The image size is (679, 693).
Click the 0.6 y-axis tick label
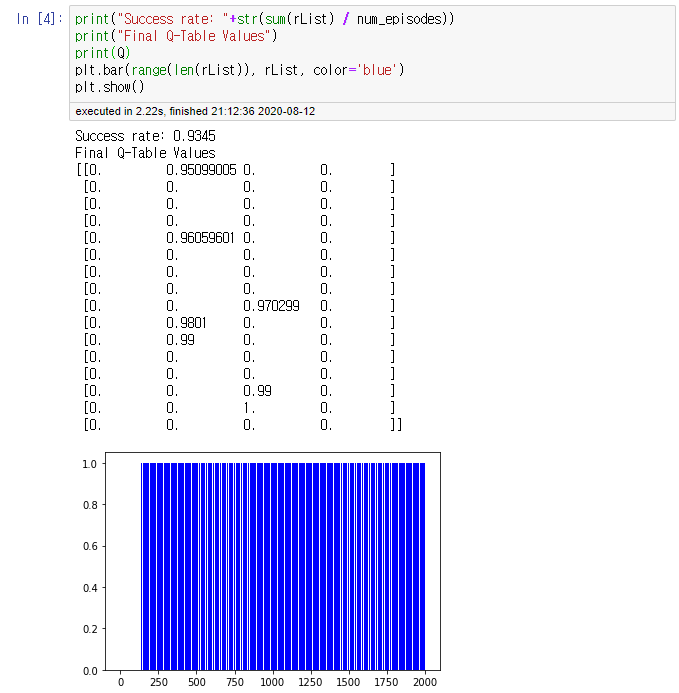coord(90,546)
